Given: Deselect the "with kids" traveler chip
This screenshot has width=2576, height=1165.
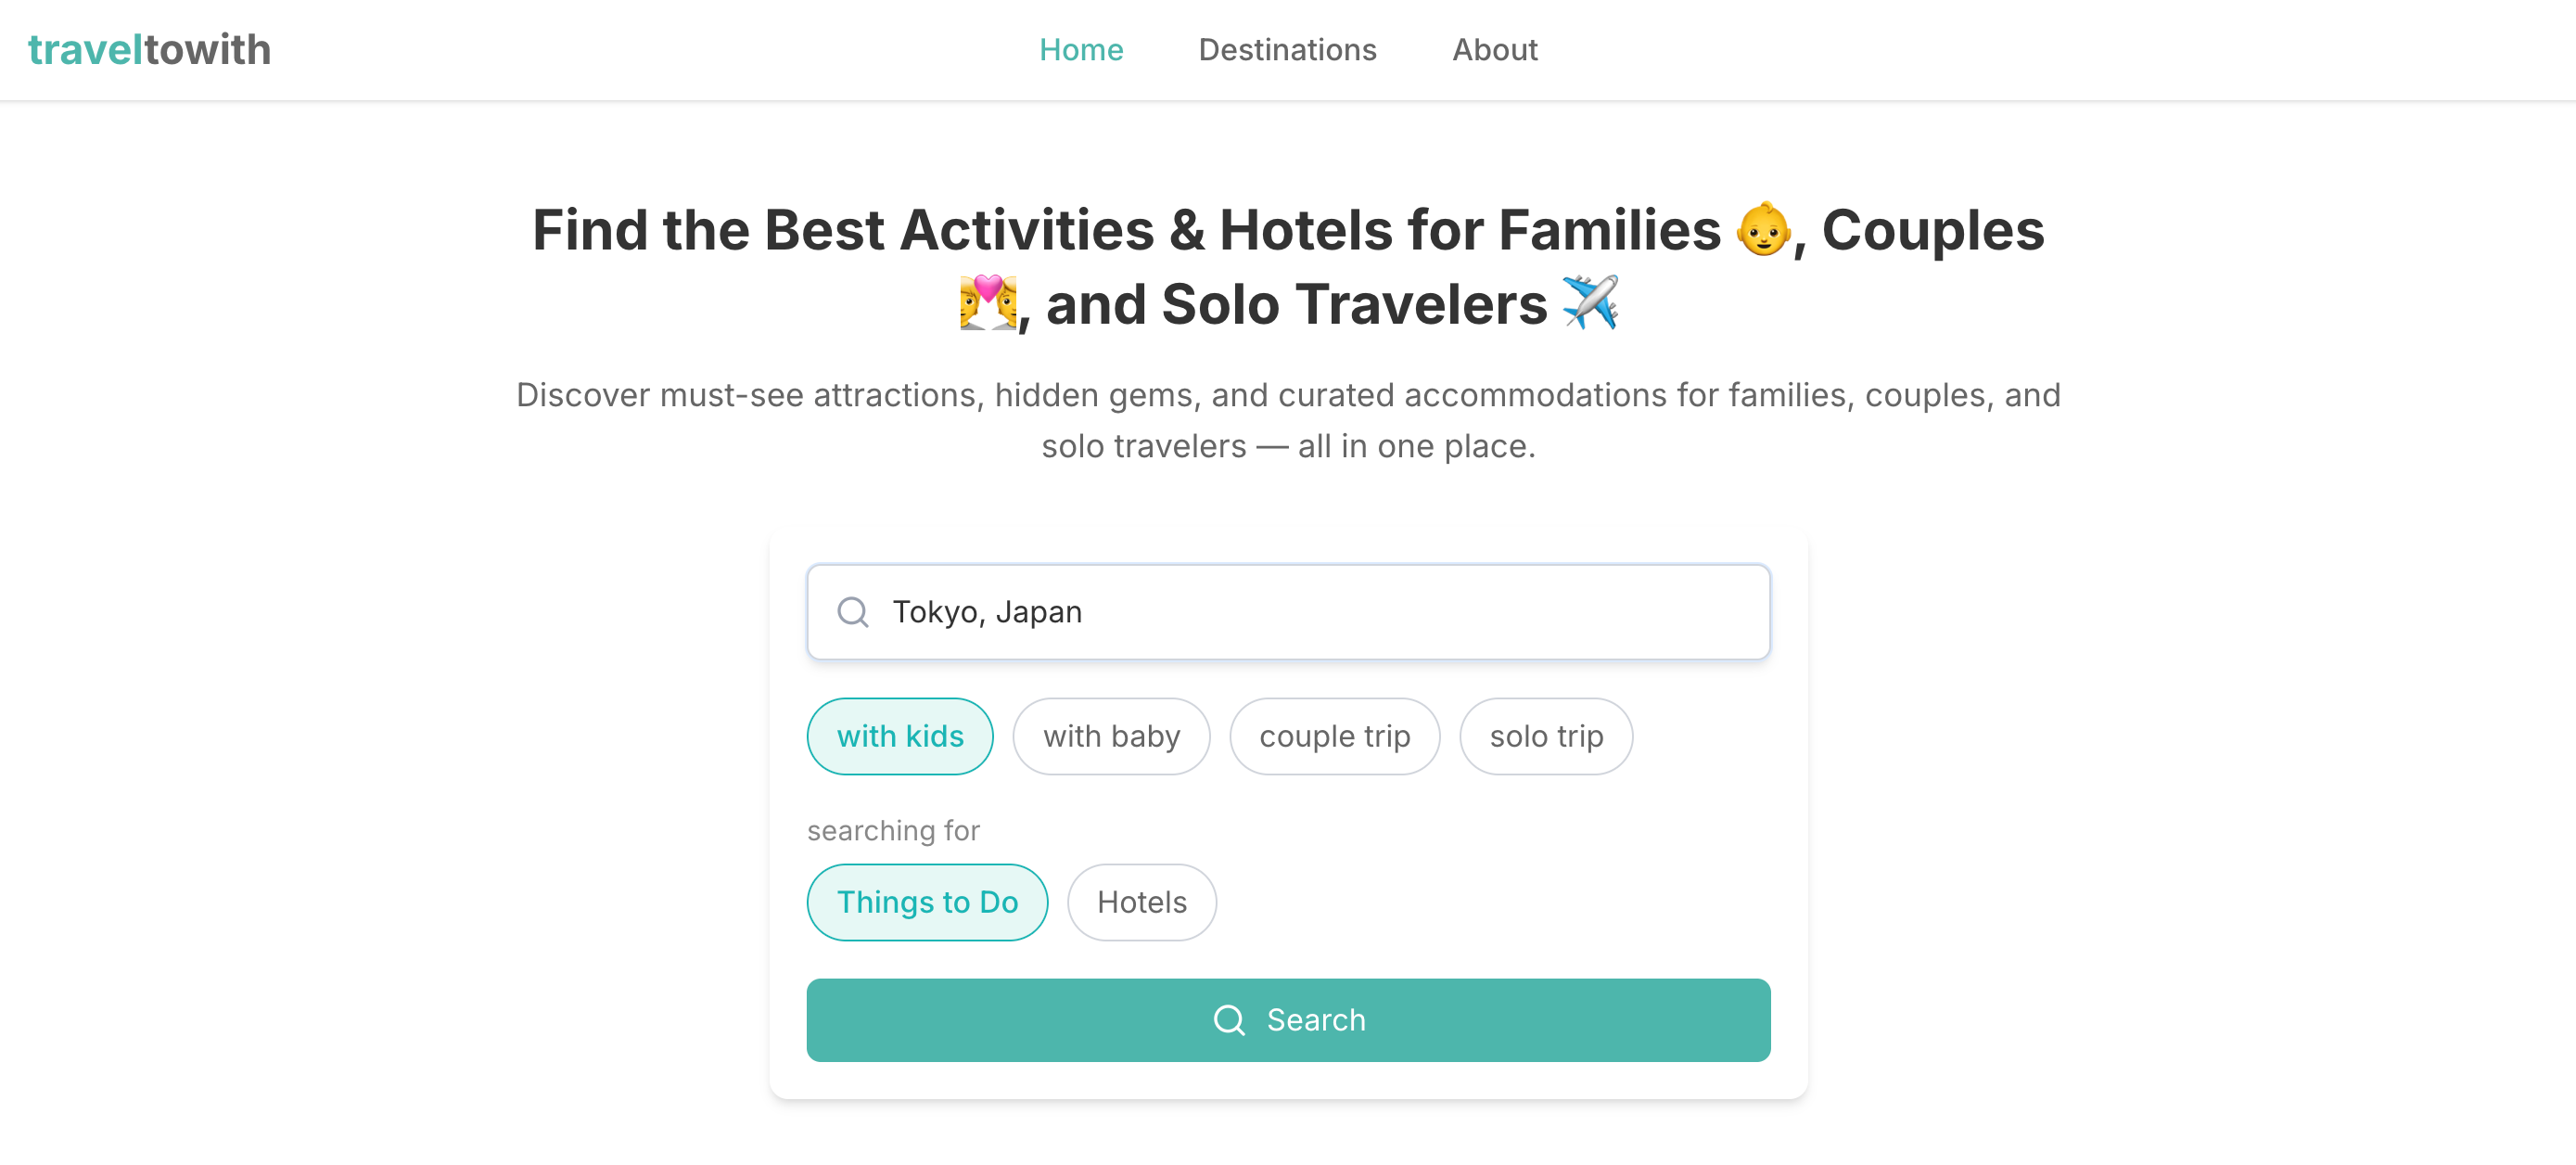Looking at the screenshot, I should pos(900,736).
